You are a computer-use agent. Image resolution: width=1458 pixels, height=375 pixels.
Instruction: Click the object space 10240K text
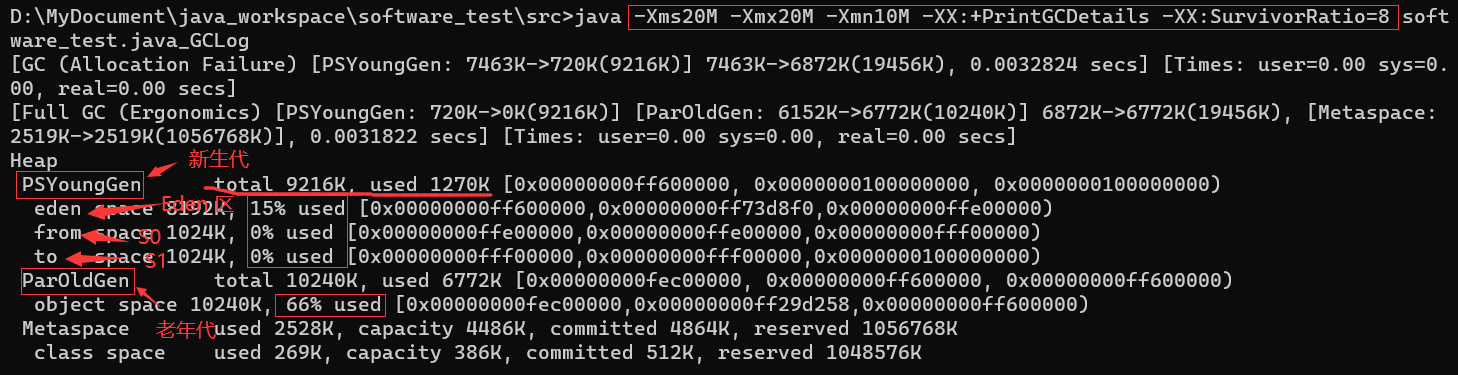tap(148, 304)
